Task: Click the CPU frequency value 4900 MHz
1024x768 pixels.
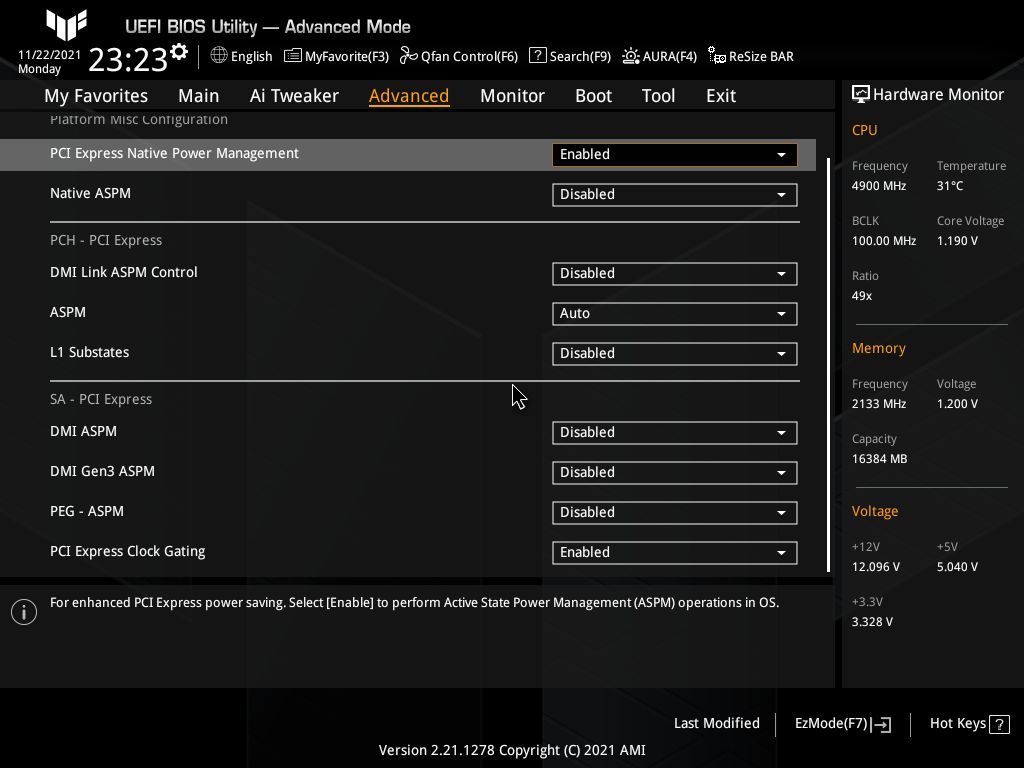Action: [x=878, y=185]
